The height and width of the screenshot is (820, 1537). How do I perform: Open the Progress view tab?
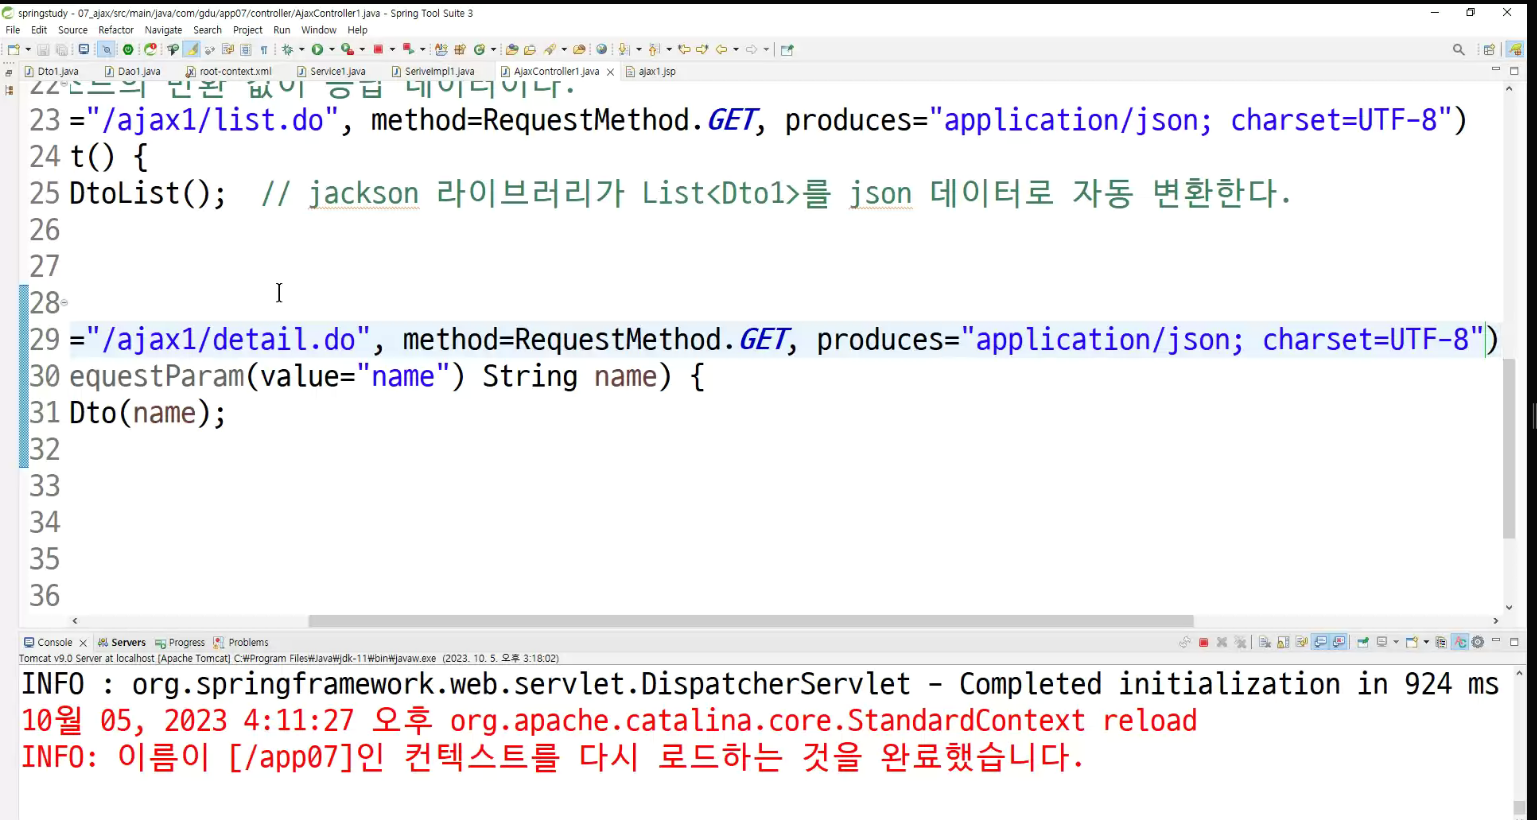click(180, 642)
